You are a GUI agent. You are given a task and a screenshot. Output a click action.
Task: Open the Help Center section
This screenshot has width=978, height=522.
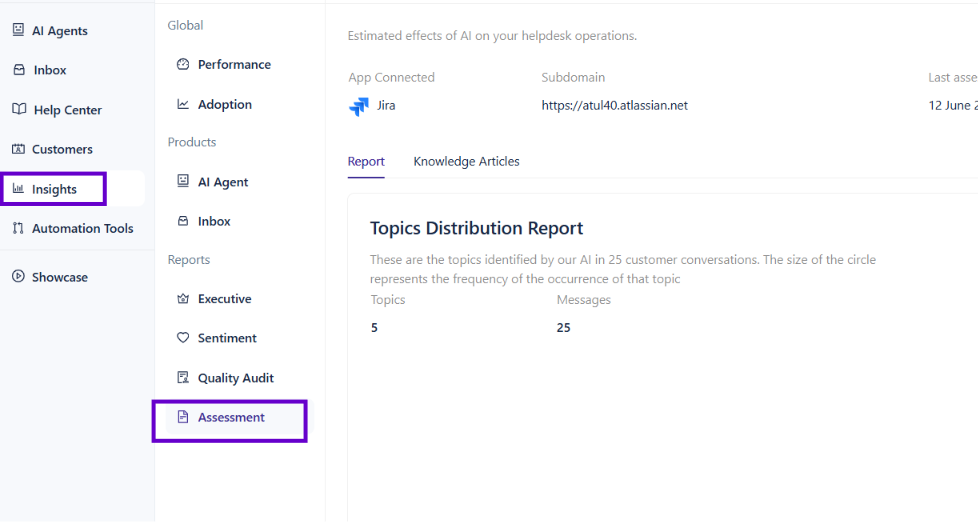click(x=67, y=110)
